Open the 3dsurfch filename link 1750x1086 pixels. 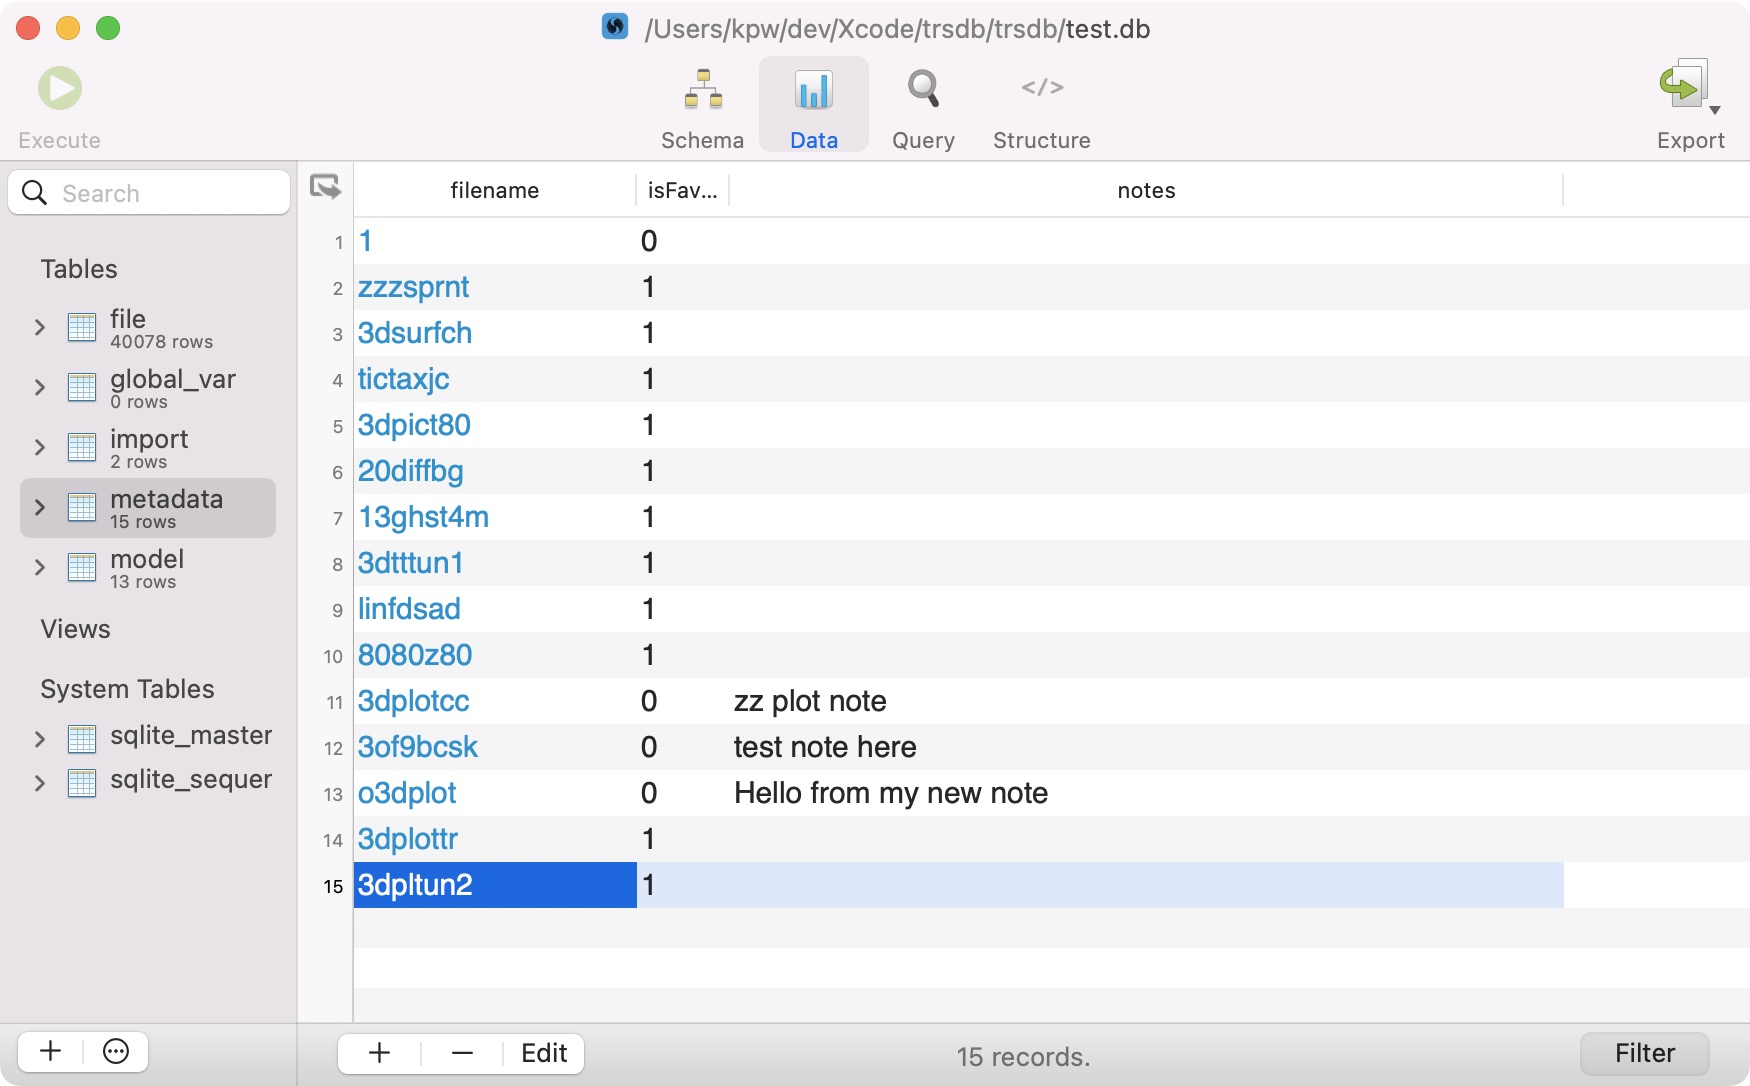click(415, 333)
